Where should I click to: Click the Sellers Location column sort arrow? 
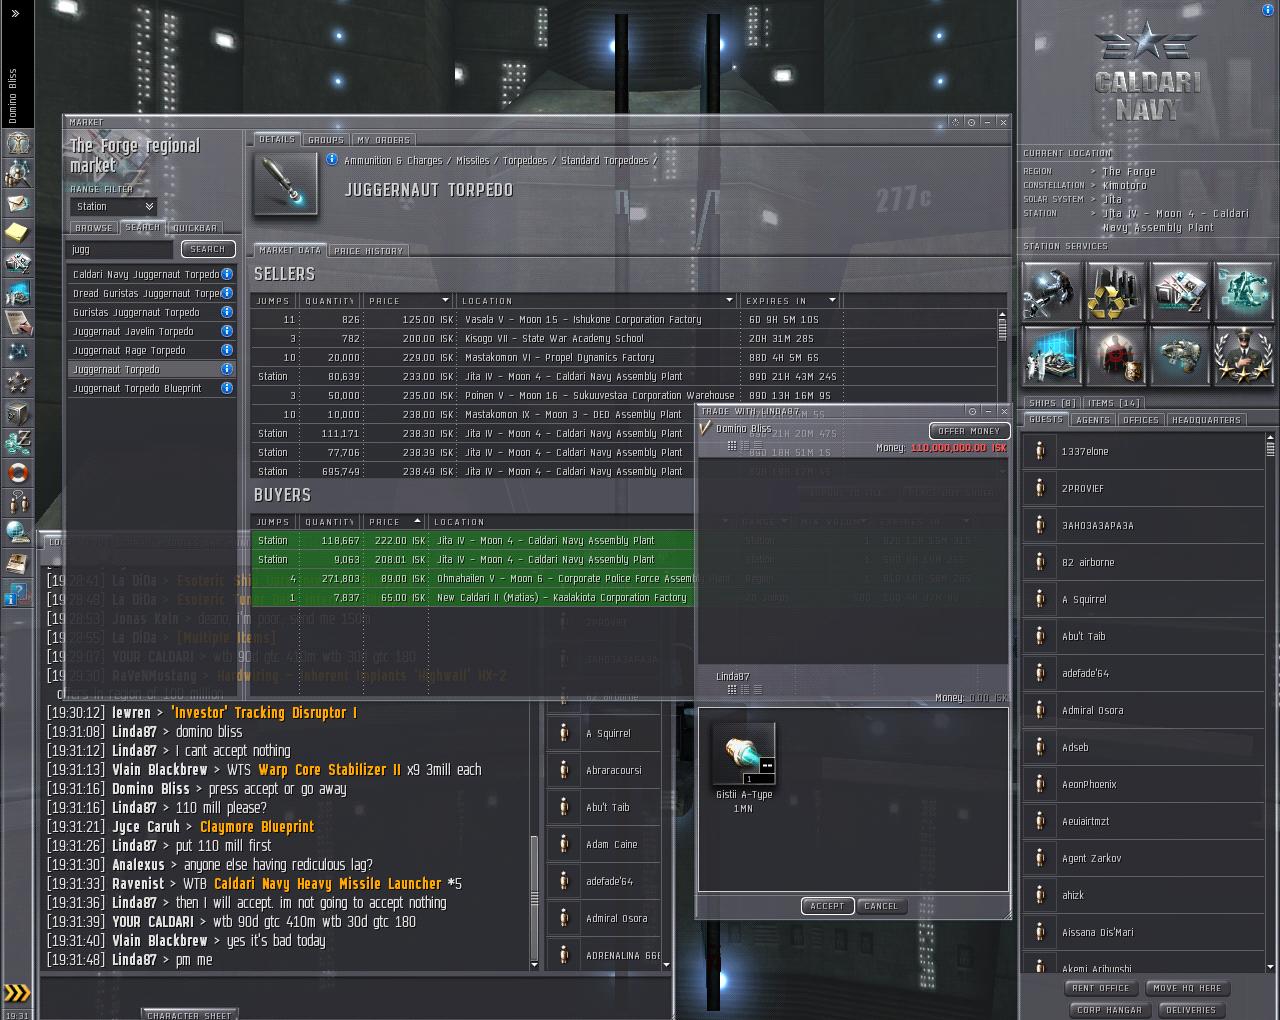click(729, 300)
